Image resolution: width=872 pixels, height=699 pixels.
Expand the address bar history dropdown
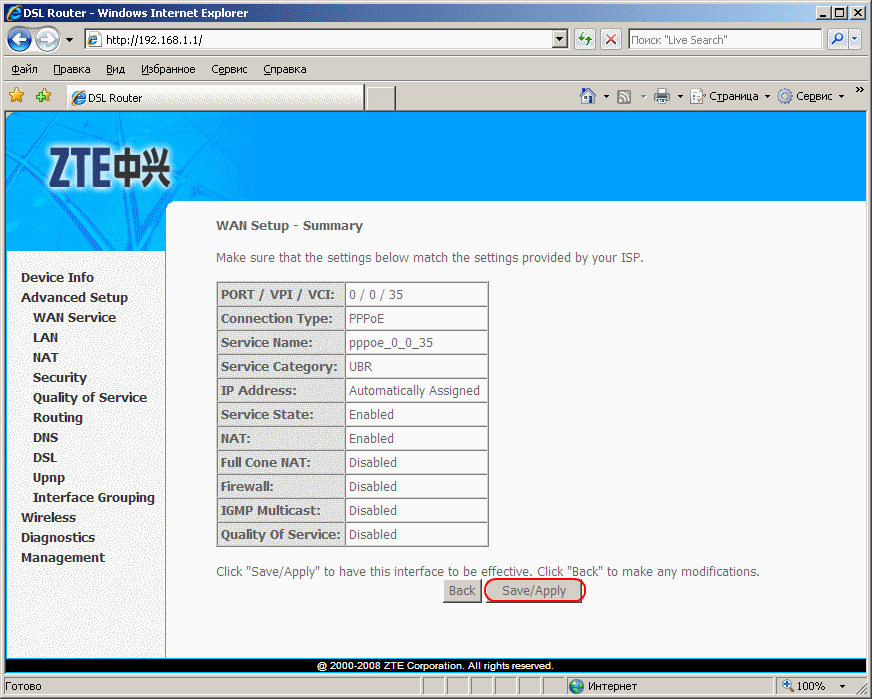(x=560, y=40)
